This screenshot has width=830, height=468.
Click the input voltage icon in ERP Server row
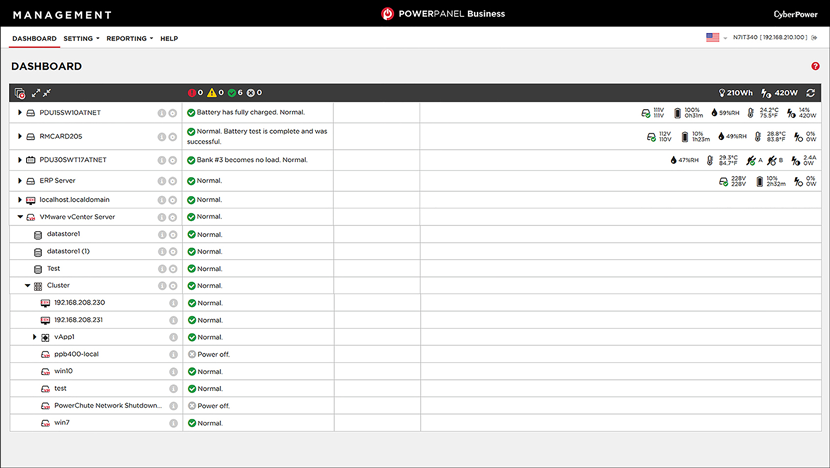tap(723, 181)
